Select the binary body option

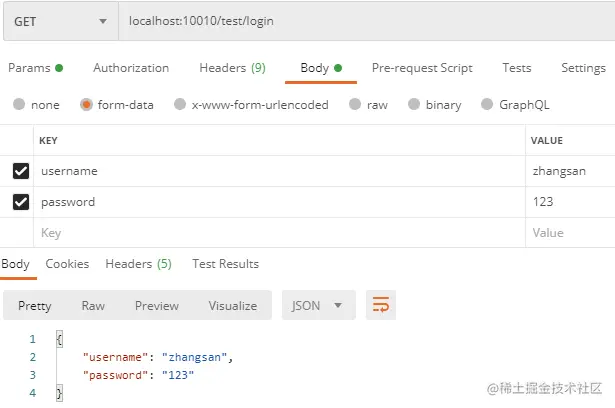pyautogui.click(x=414, y=104)
